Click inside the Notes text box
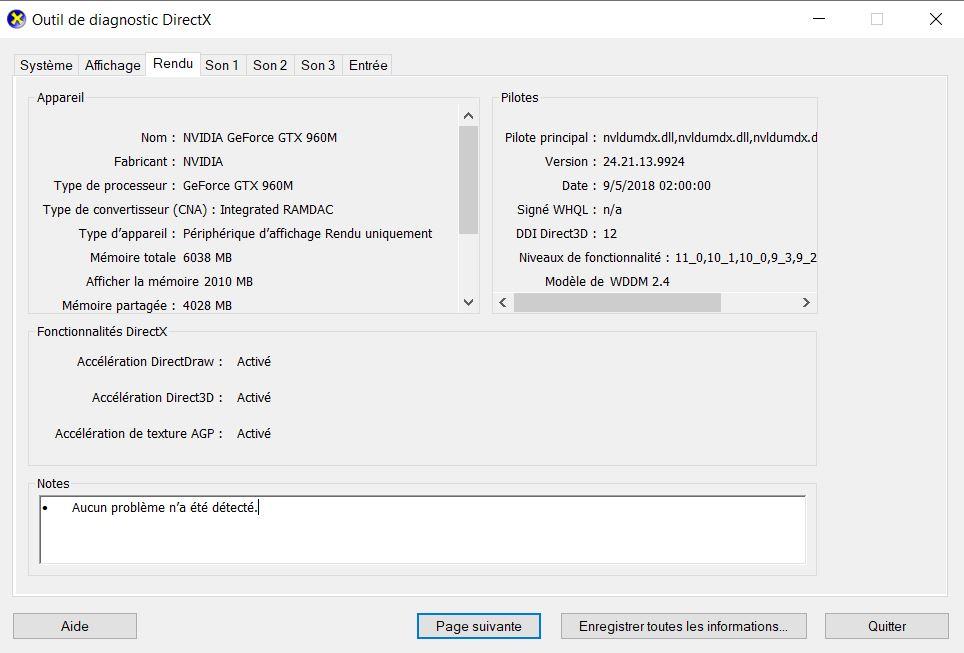Image resolution: width=964 pixels, height=653 pixels. coord(422,529)
